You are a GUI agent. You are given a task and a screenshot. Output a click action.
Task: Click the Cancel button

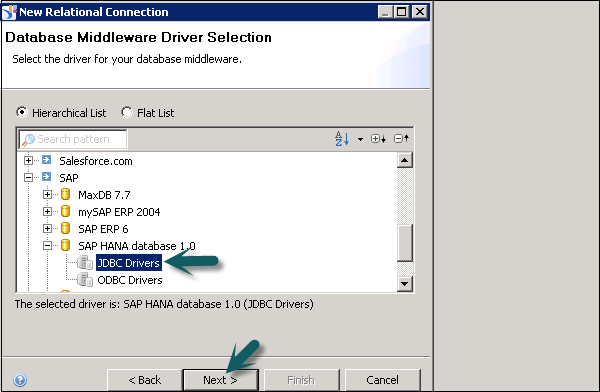pyautogui.click(x=383, y=380)
